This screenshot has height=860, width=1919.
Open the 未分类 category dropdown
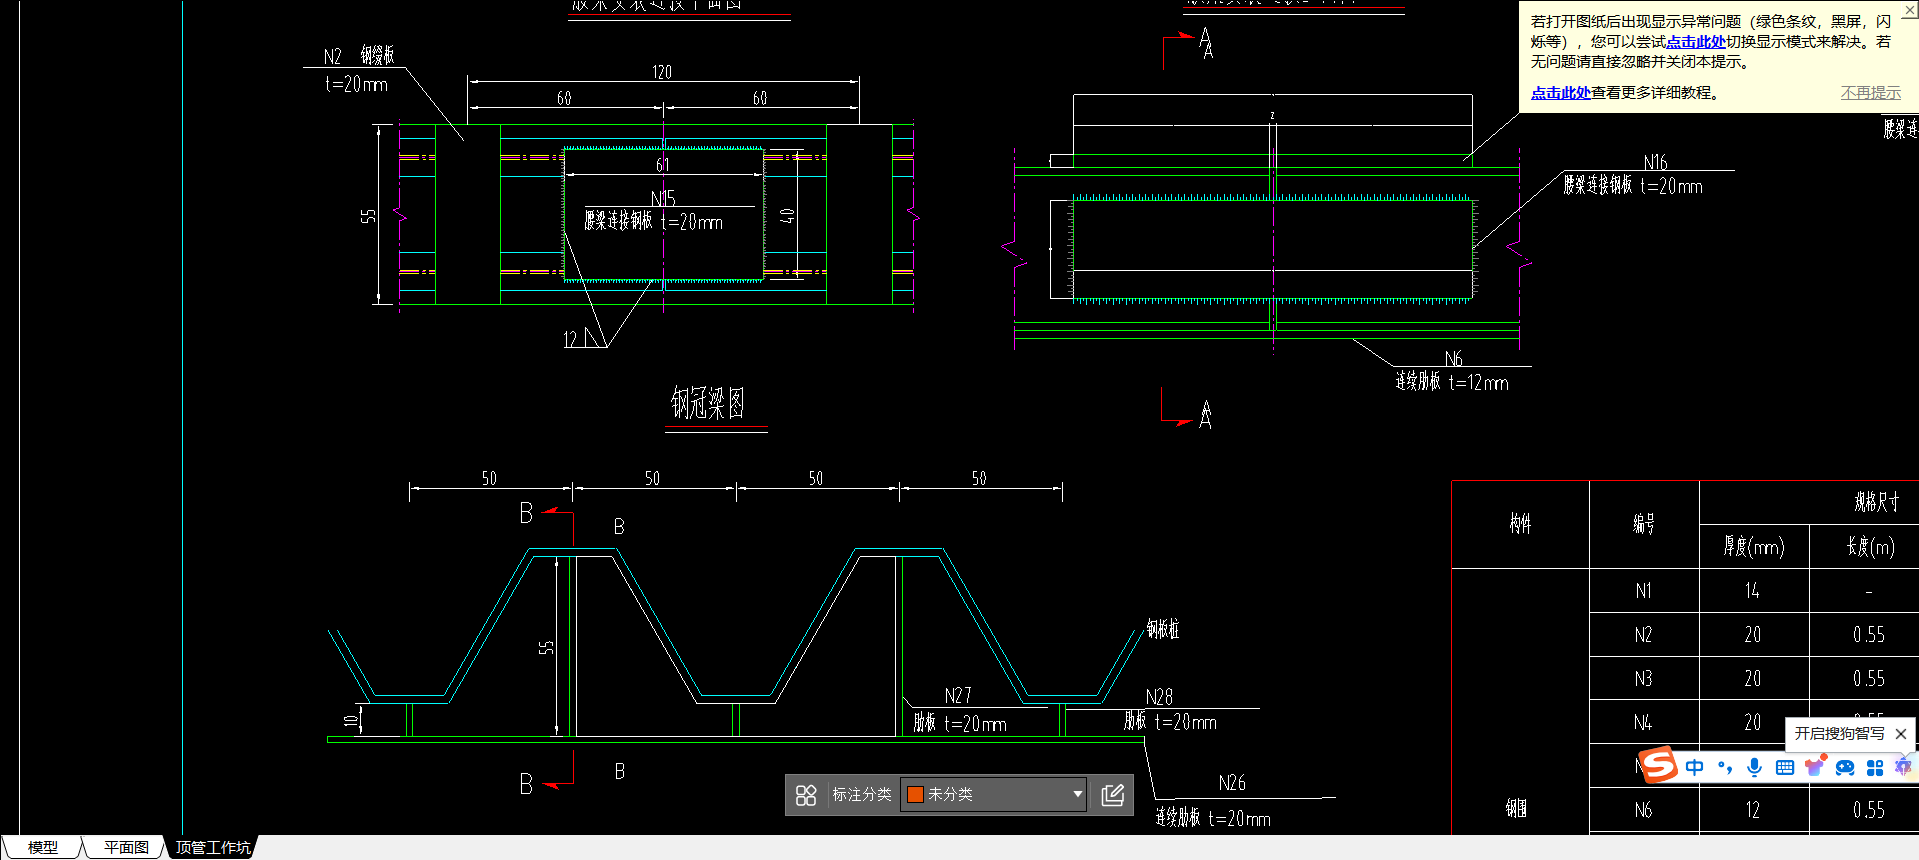coord(994,794)
